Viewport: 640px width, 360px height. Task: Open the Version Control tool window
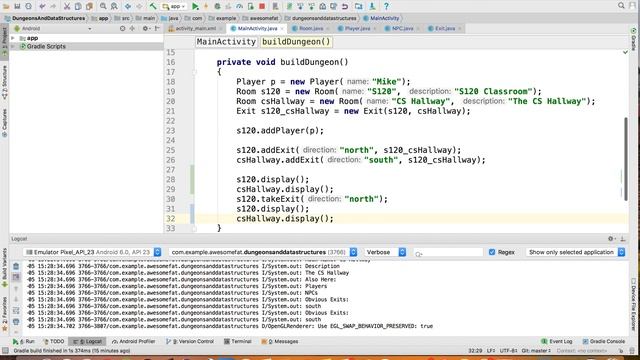coord(190,342)
